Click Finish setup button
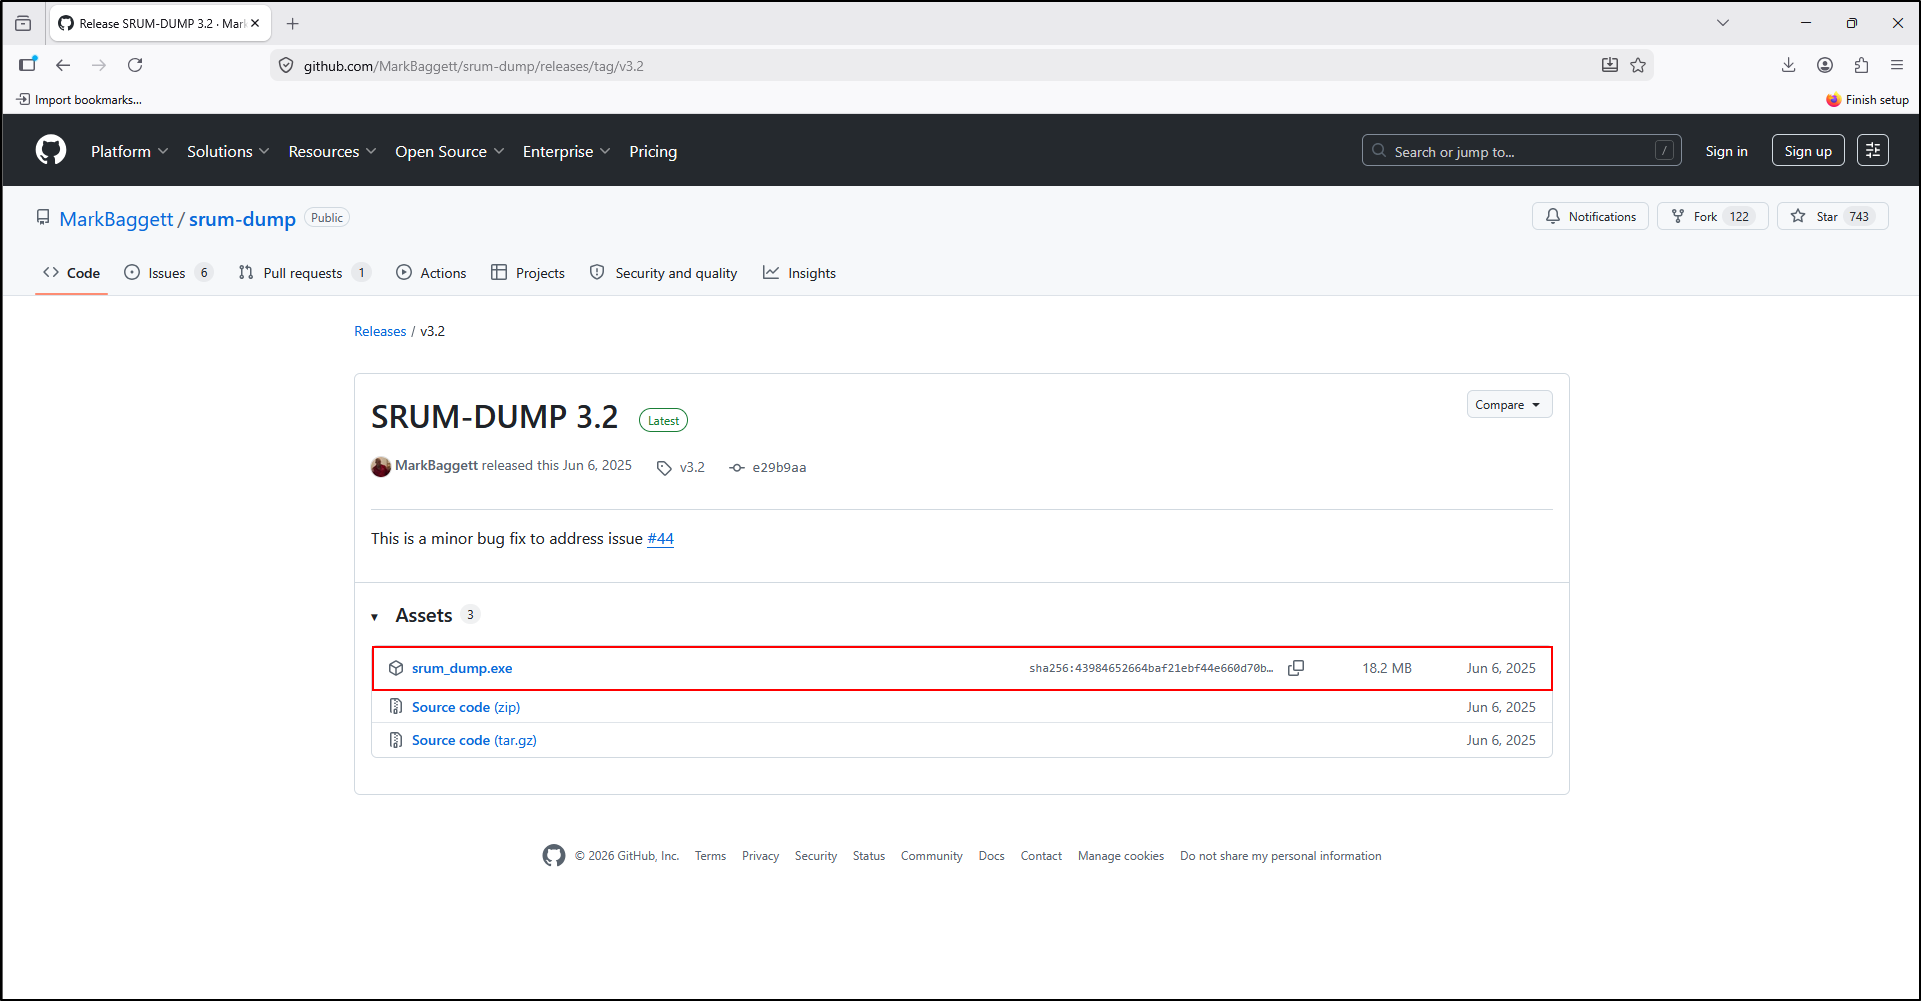 point(1867,100)
